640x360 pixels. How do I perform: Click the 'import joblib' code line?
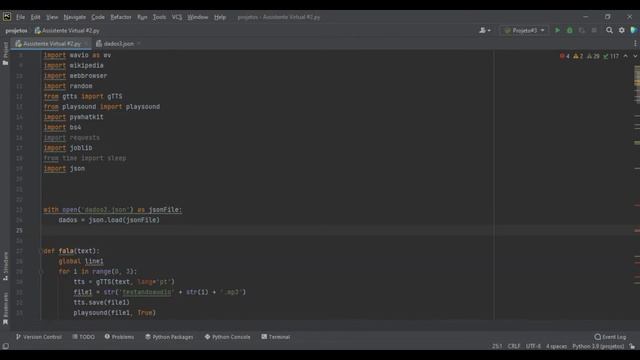[68, 148]
